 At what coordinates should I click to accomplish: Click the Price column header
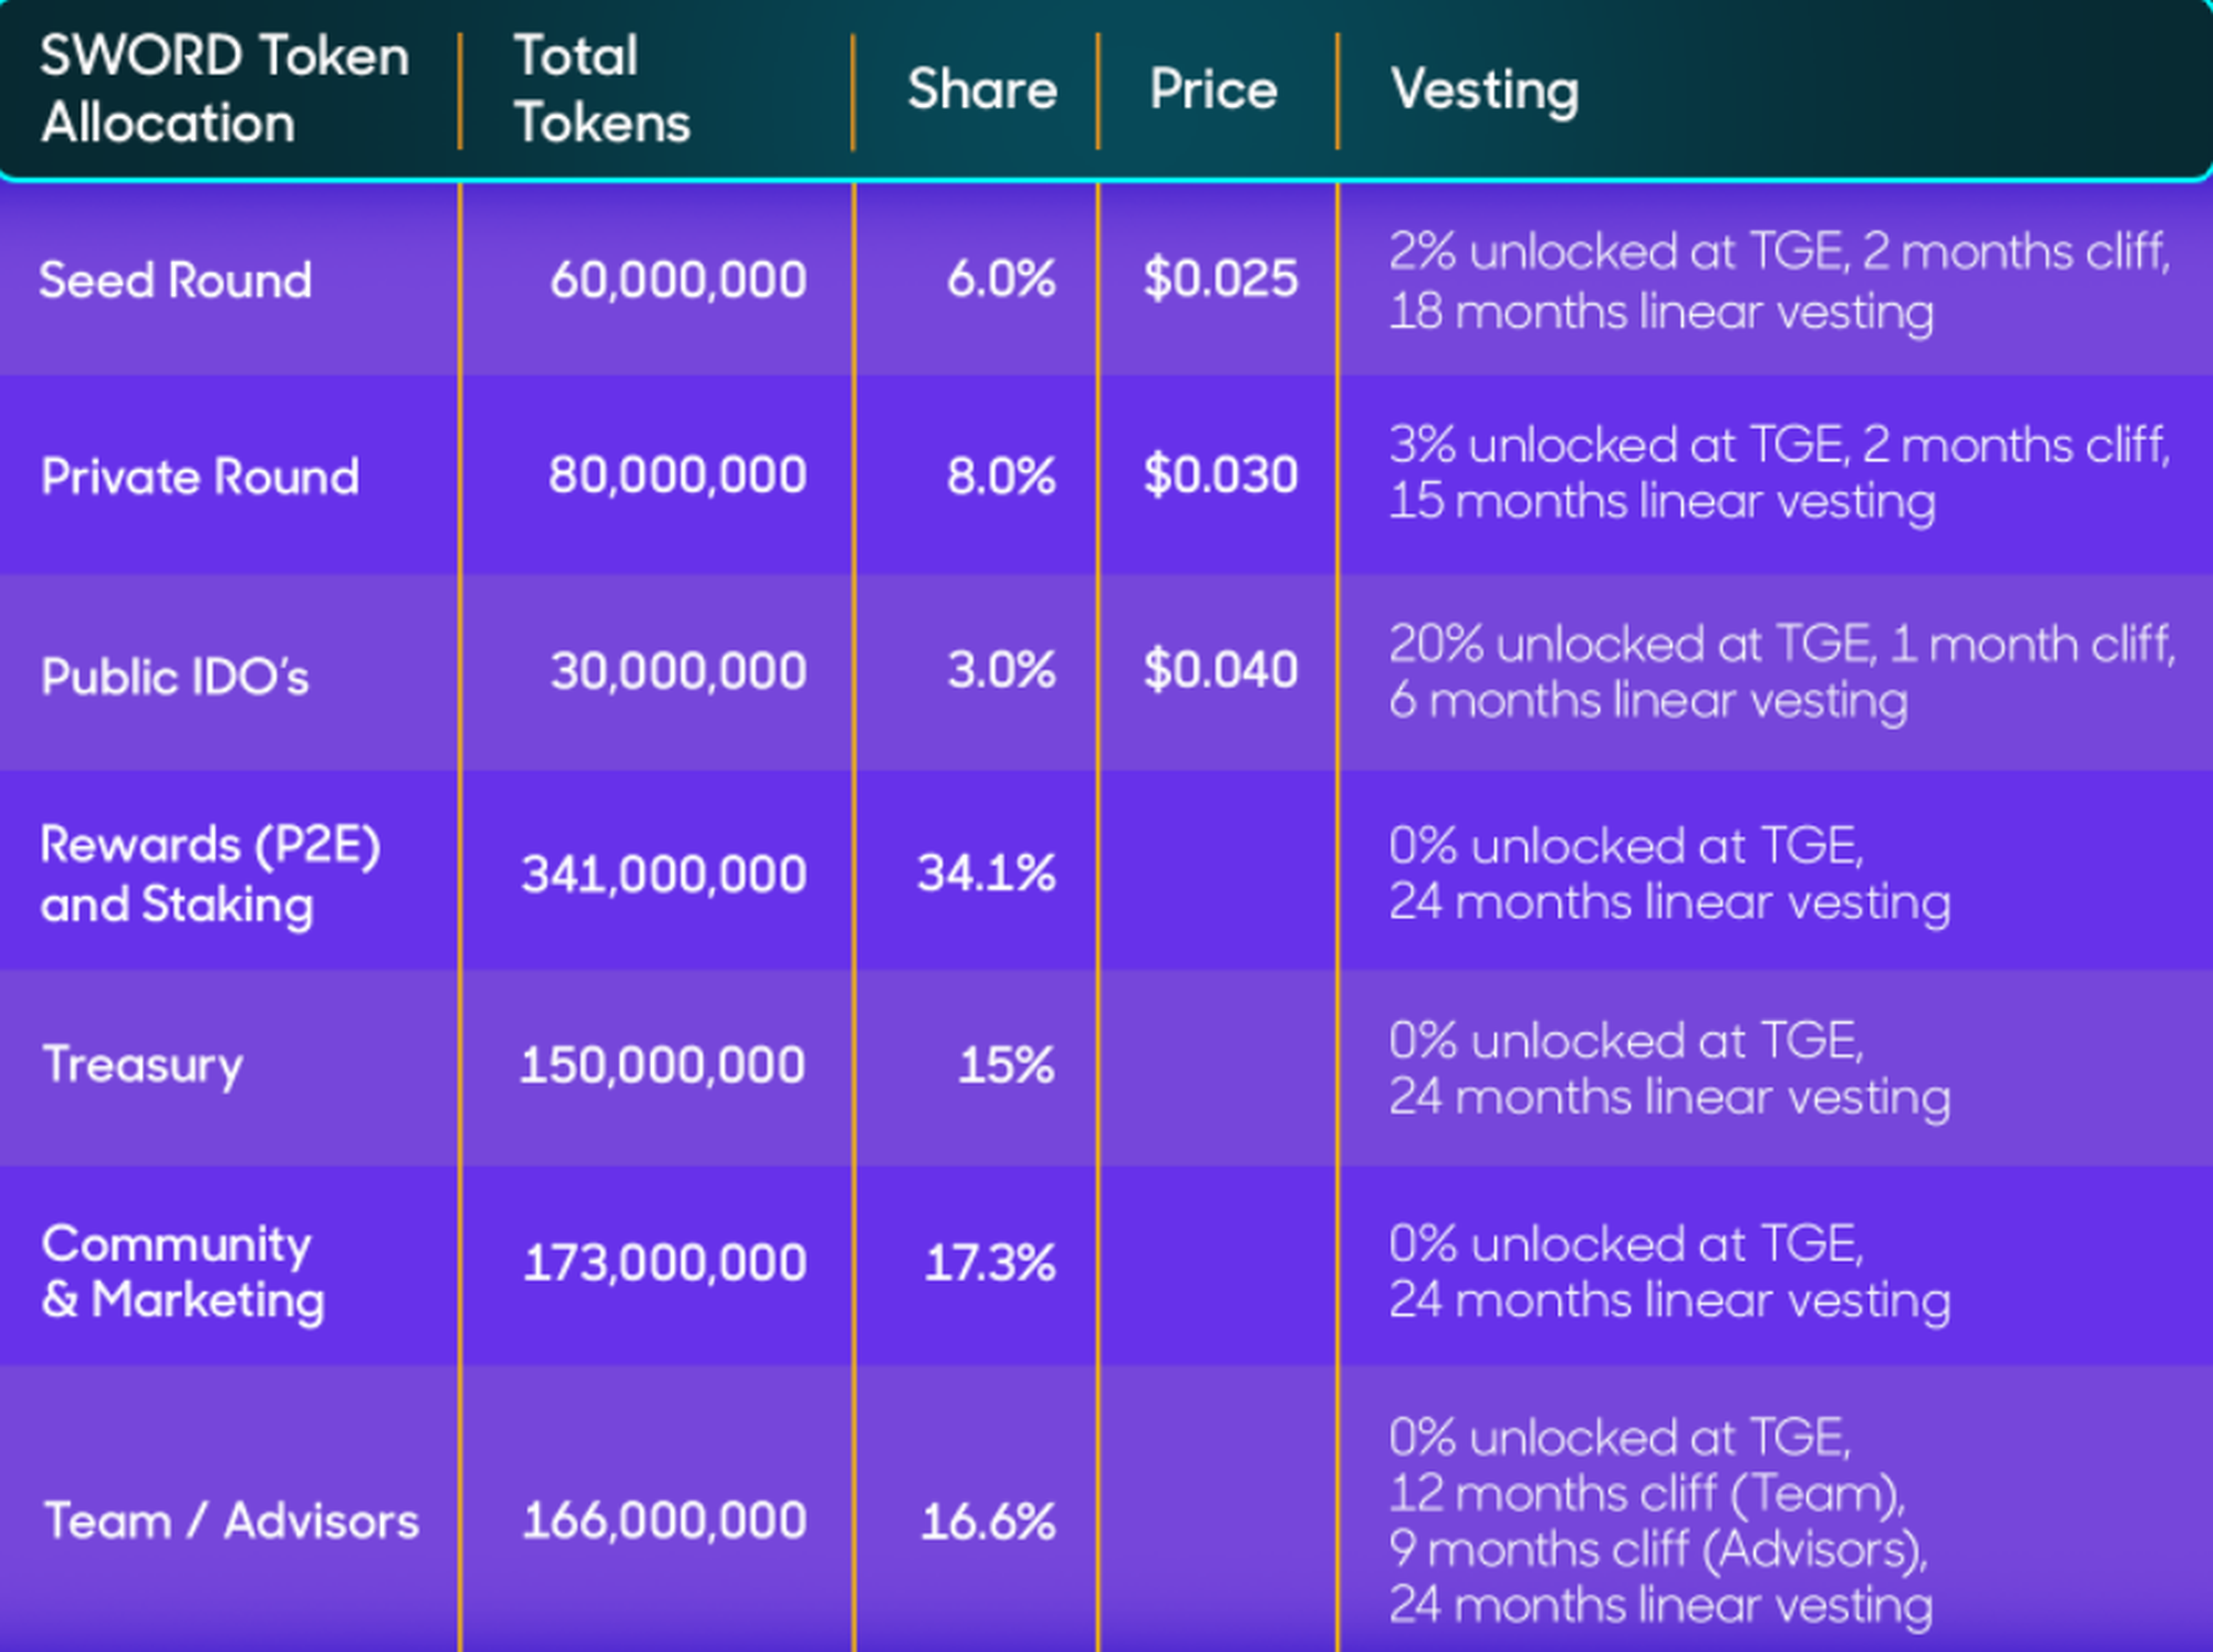pos(1213,89)
